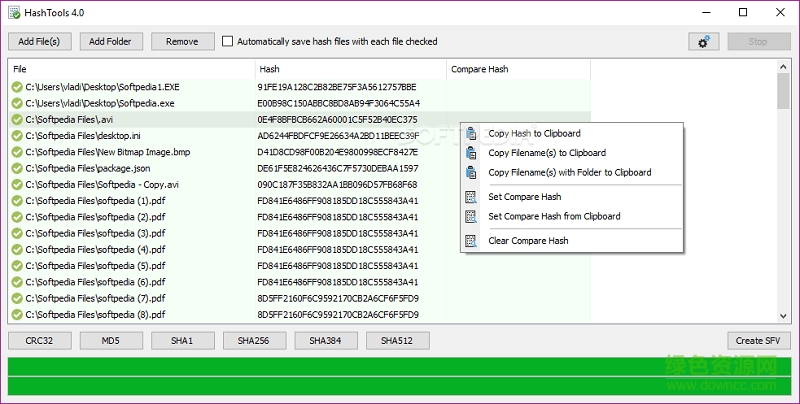The image size is (800, 404).
Task: Select file softpedia (2).pdf row
Action: [x=299, y=217]
